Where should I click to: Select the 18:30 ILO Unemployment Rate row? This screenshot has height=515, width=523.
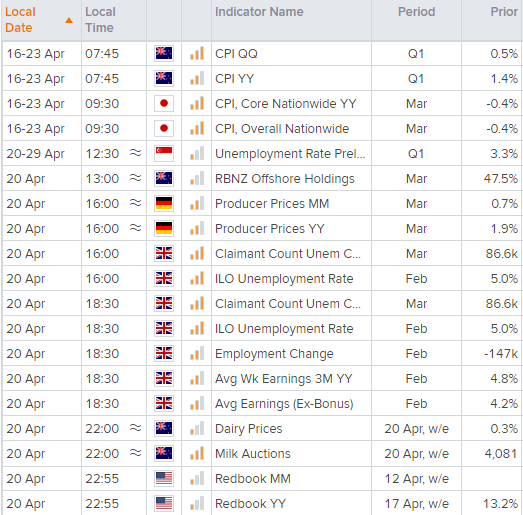[262, 329]
